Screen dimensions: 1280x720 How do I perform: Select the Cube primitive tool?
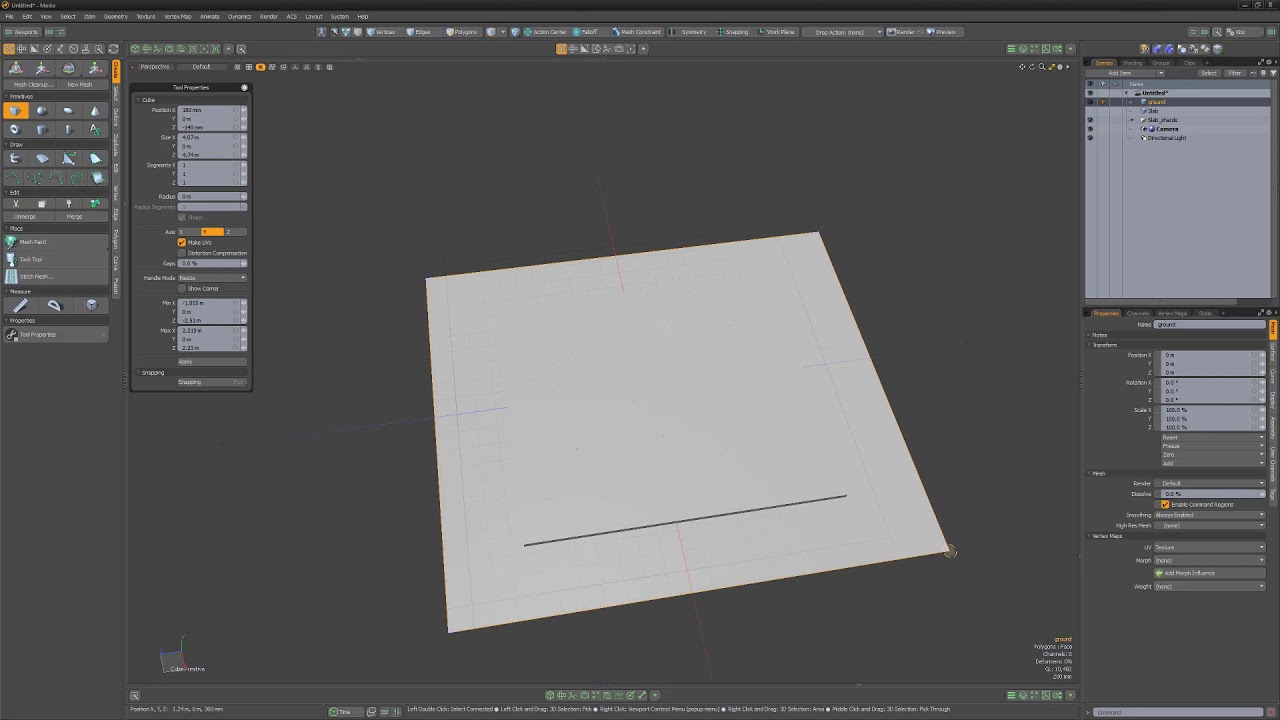click(x=15, y=111)
